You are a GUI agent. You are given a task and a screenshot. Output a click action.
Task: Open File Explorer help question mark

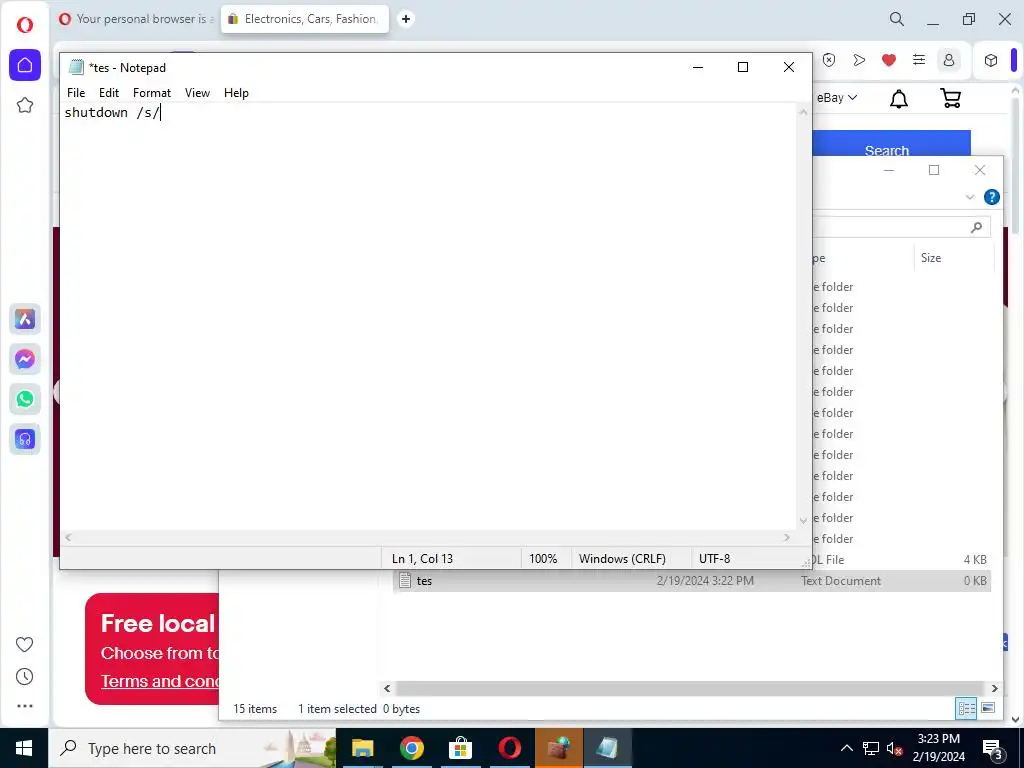tap(991, 197)
